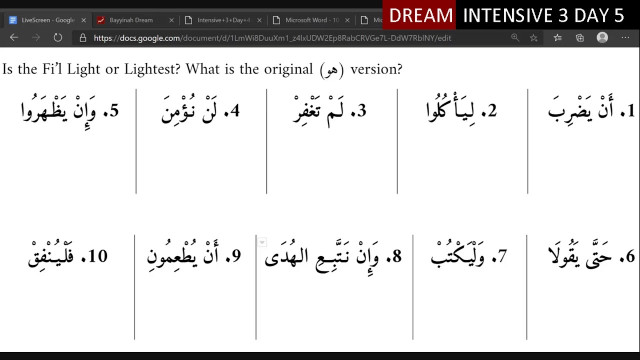This screenshot has width=640, height=360.
Task: Switch to the Intensive+3+Day+4 tab
Action: 223,20
